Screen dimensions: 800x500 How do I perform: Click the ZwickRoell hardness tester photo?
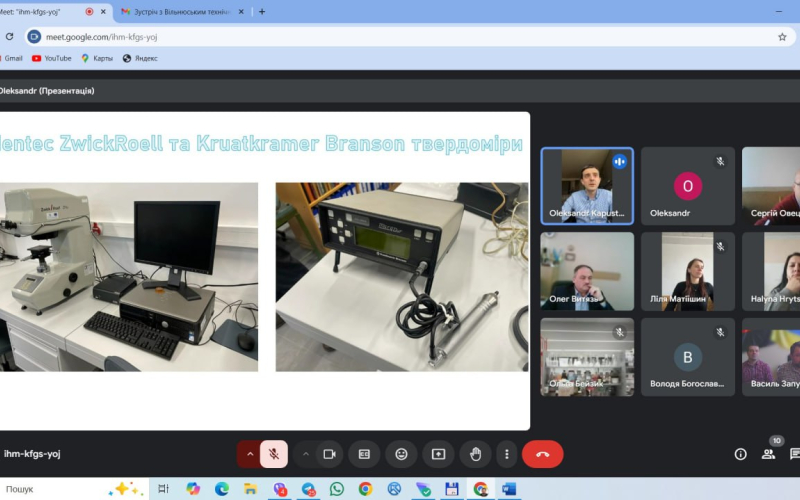click(x=129, y=277)
